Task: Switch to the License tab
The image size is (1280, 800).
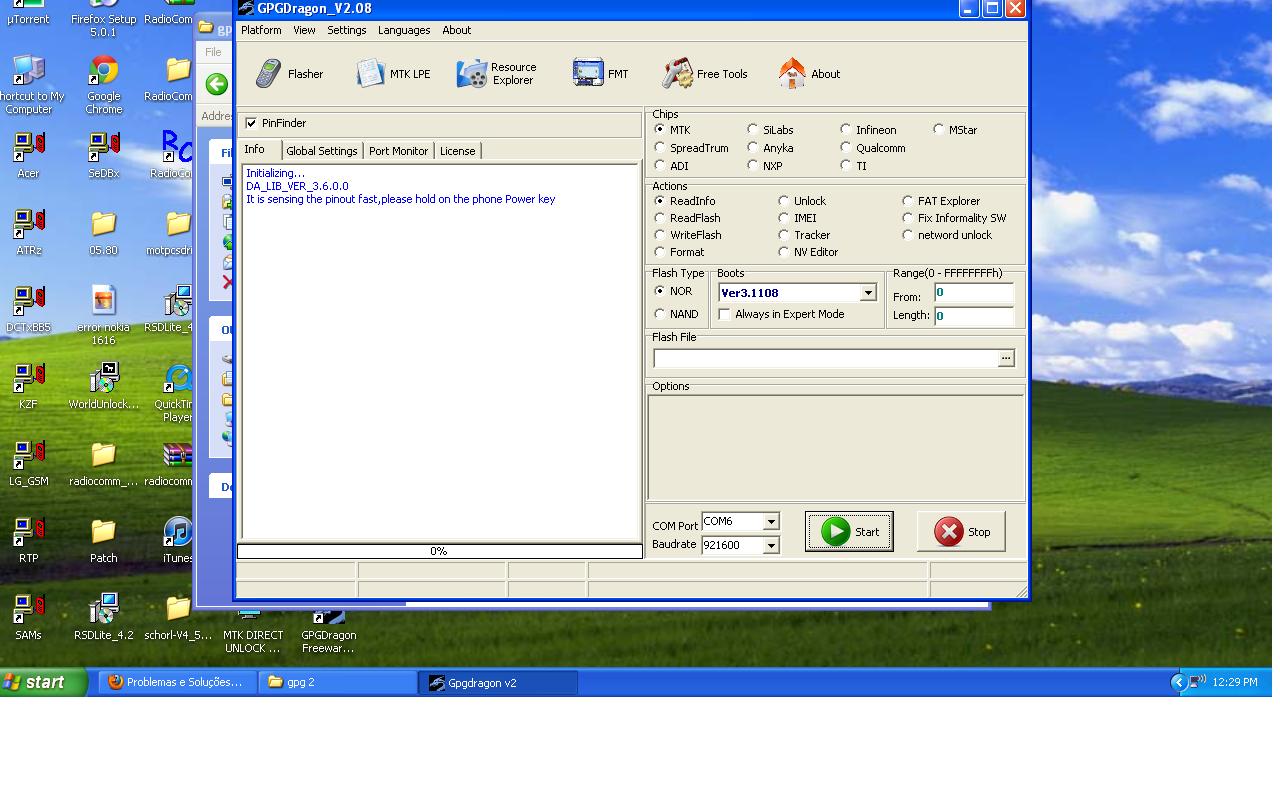Action: pos(458,151)
